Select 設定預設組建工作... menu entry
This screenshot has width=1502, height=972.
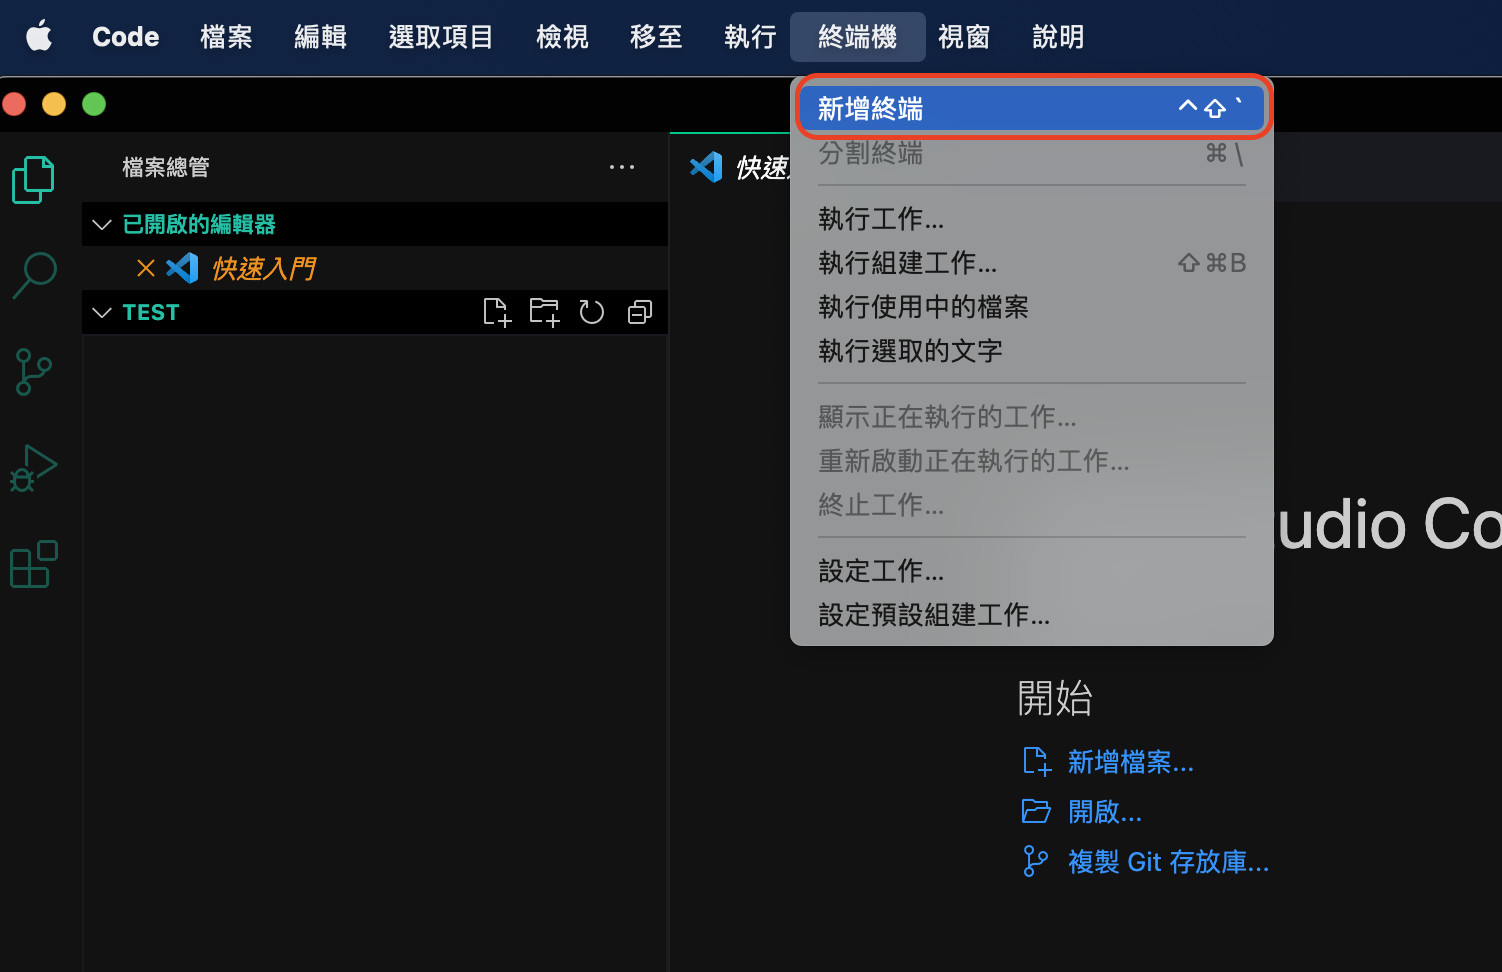tap(1032, 614)
